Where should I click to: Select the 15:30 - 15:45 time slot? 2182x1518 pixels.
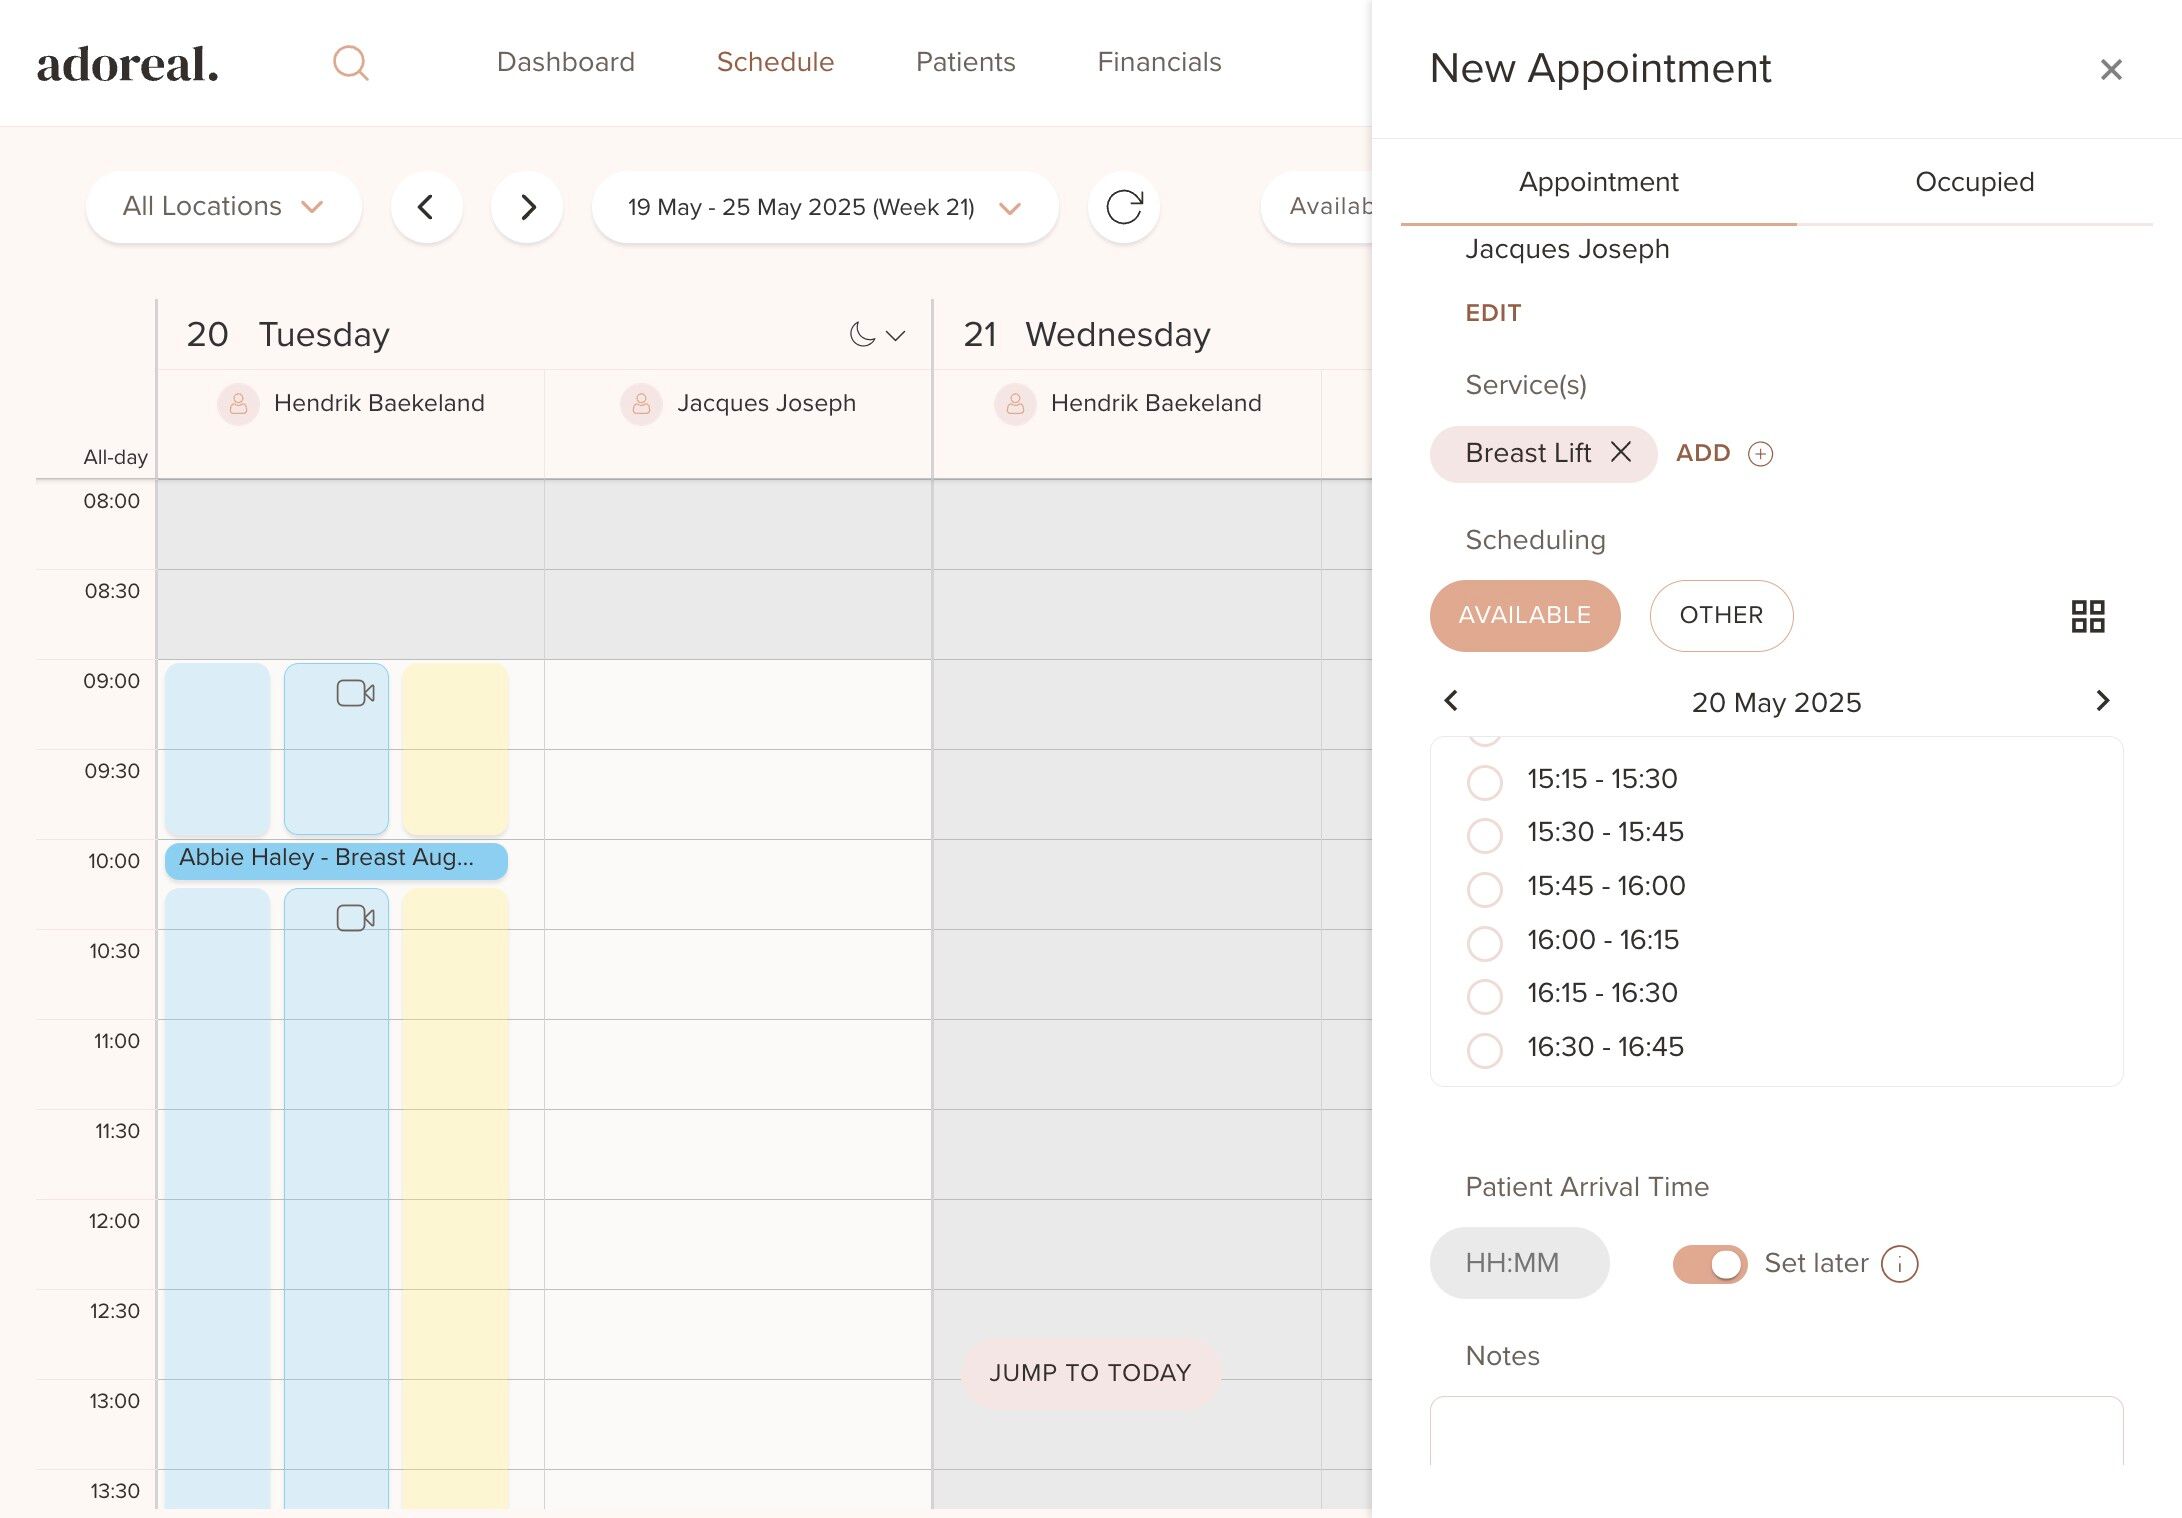tap(1484, 834)
